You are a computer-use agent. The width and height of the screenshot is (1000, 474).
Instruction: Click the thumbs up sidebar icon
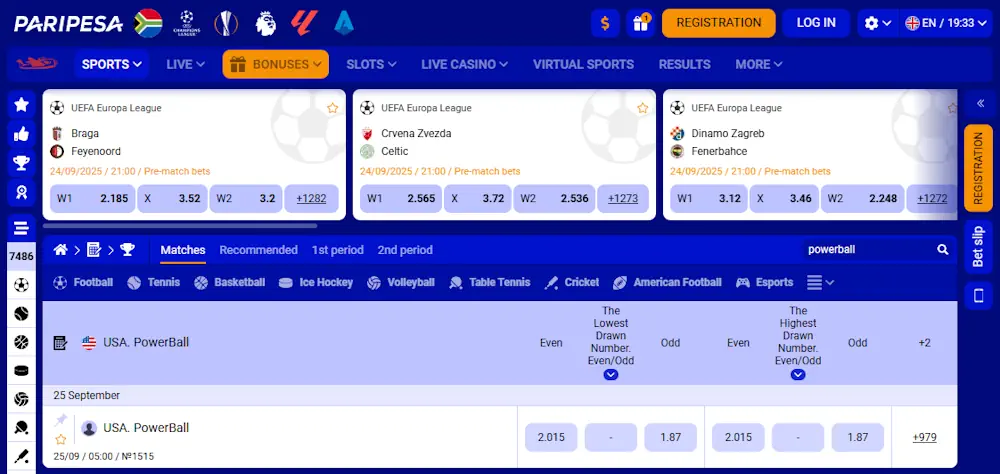pyautogui.click(x=21, y=134)
